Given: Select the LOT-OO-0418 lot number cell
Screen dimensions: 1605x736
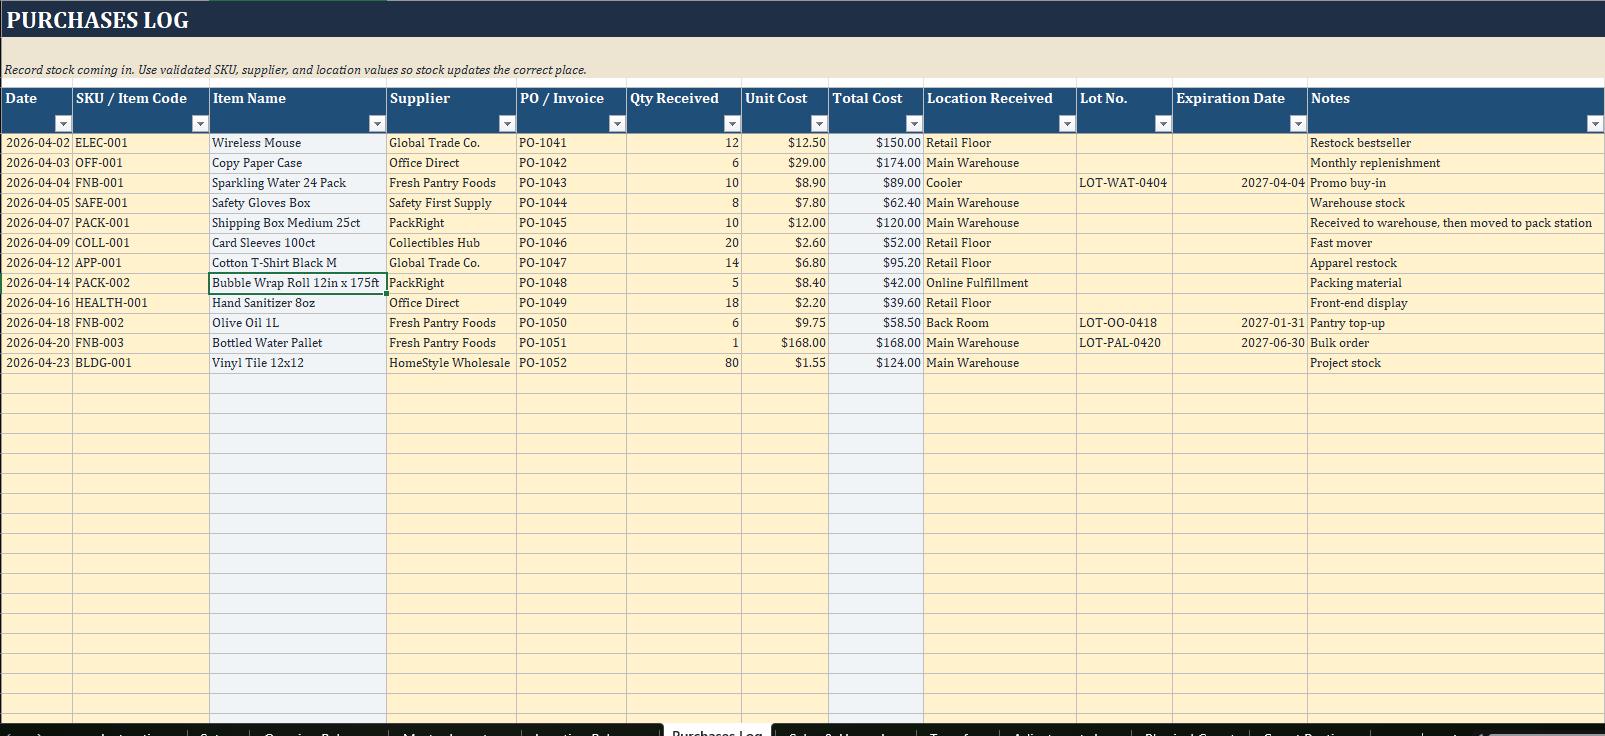Looking at the screenshot, I should click(x=1124, y=323).
